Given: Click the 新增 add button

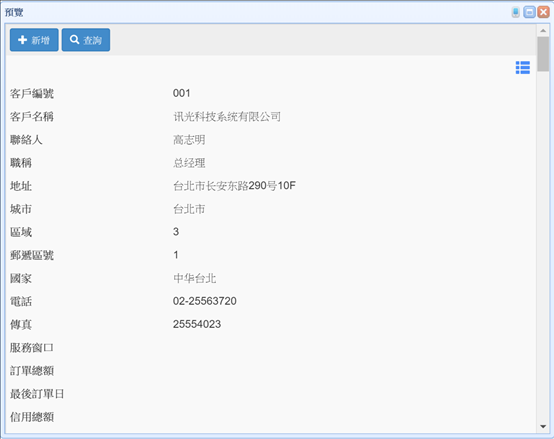Looking at the screenshot, I should coord(34,40).
